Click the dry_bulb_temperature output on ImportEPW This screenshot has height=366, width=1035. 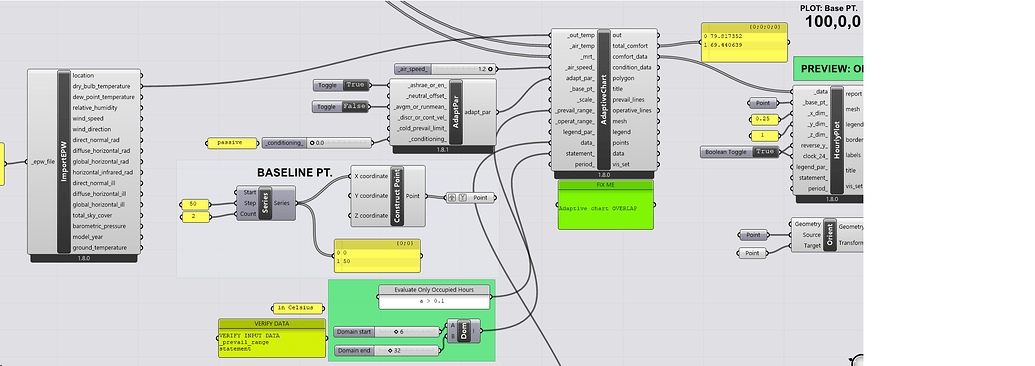(101, 86)
